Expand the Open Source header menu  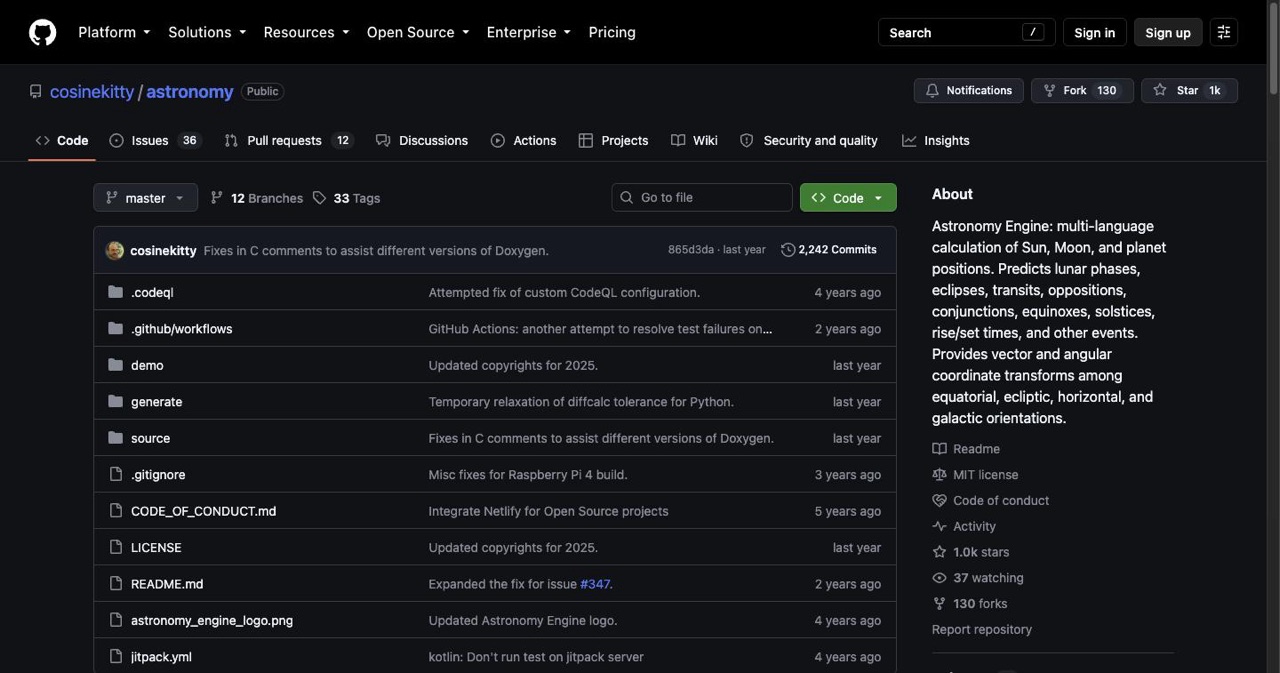[418, 32]
